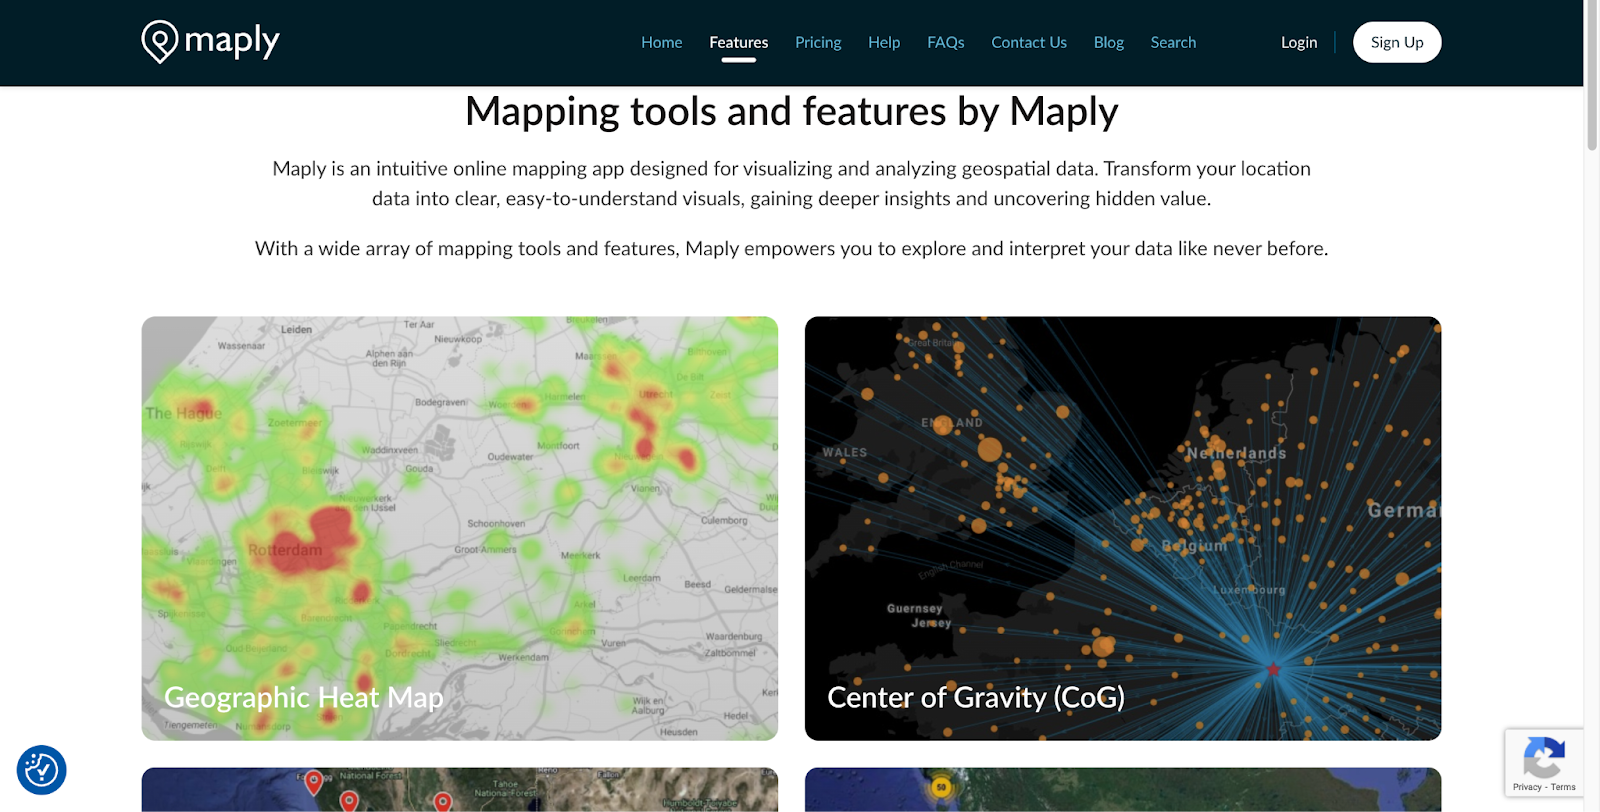Open the Contact Us page

pos(1029,42)
